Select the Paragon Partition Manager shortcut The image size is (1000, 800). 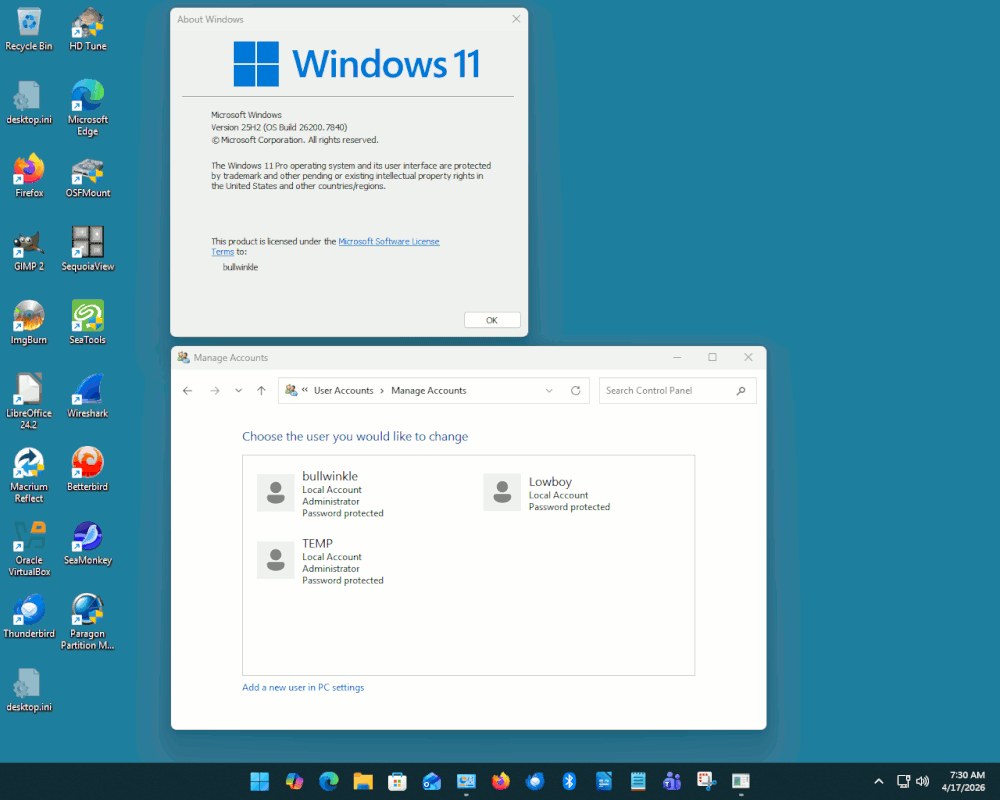[x=87, y=622]
